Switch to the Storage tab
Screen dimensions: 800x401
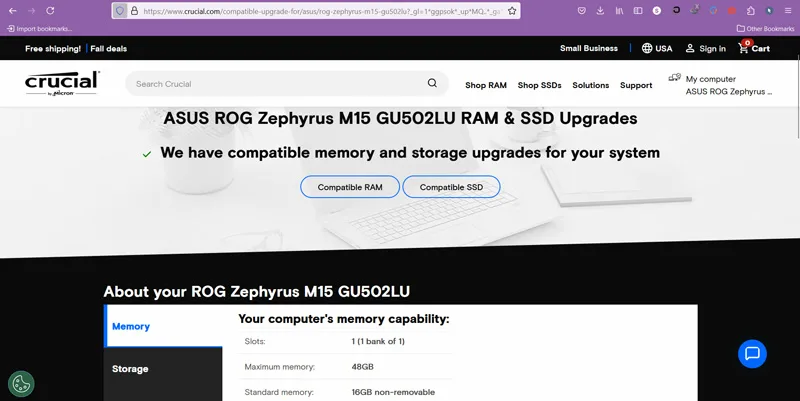163,369
